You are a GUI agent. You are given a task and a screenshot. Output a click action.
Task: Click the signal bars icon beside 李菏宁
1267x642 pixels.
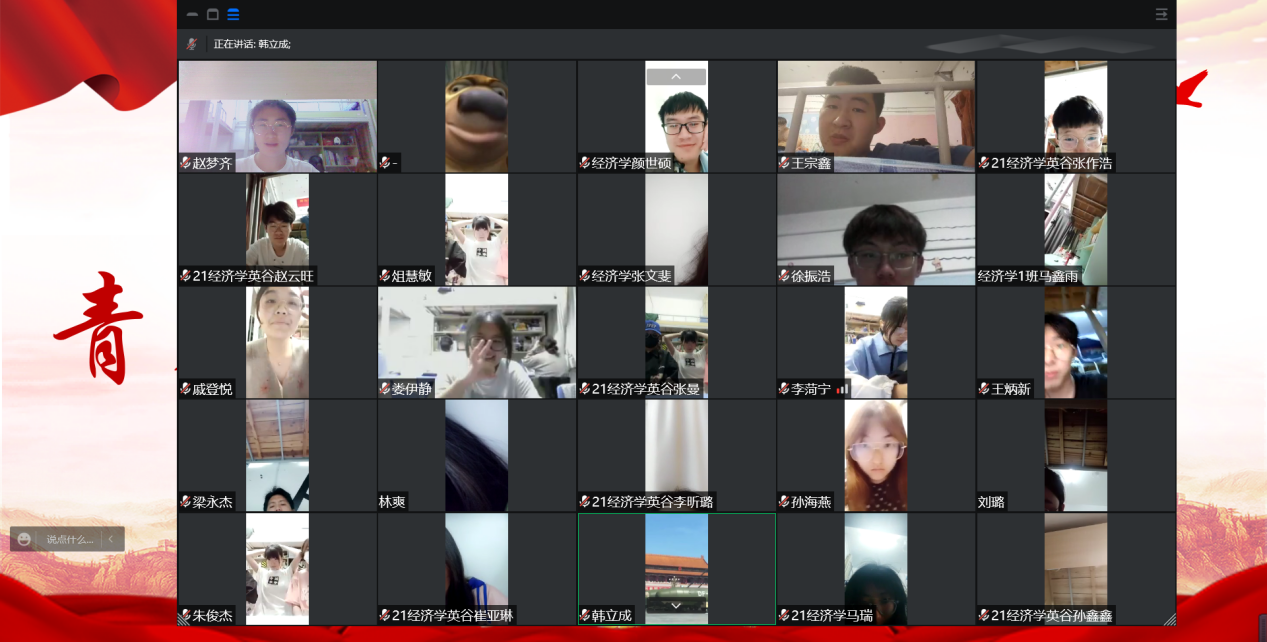(x=842, y=389)
